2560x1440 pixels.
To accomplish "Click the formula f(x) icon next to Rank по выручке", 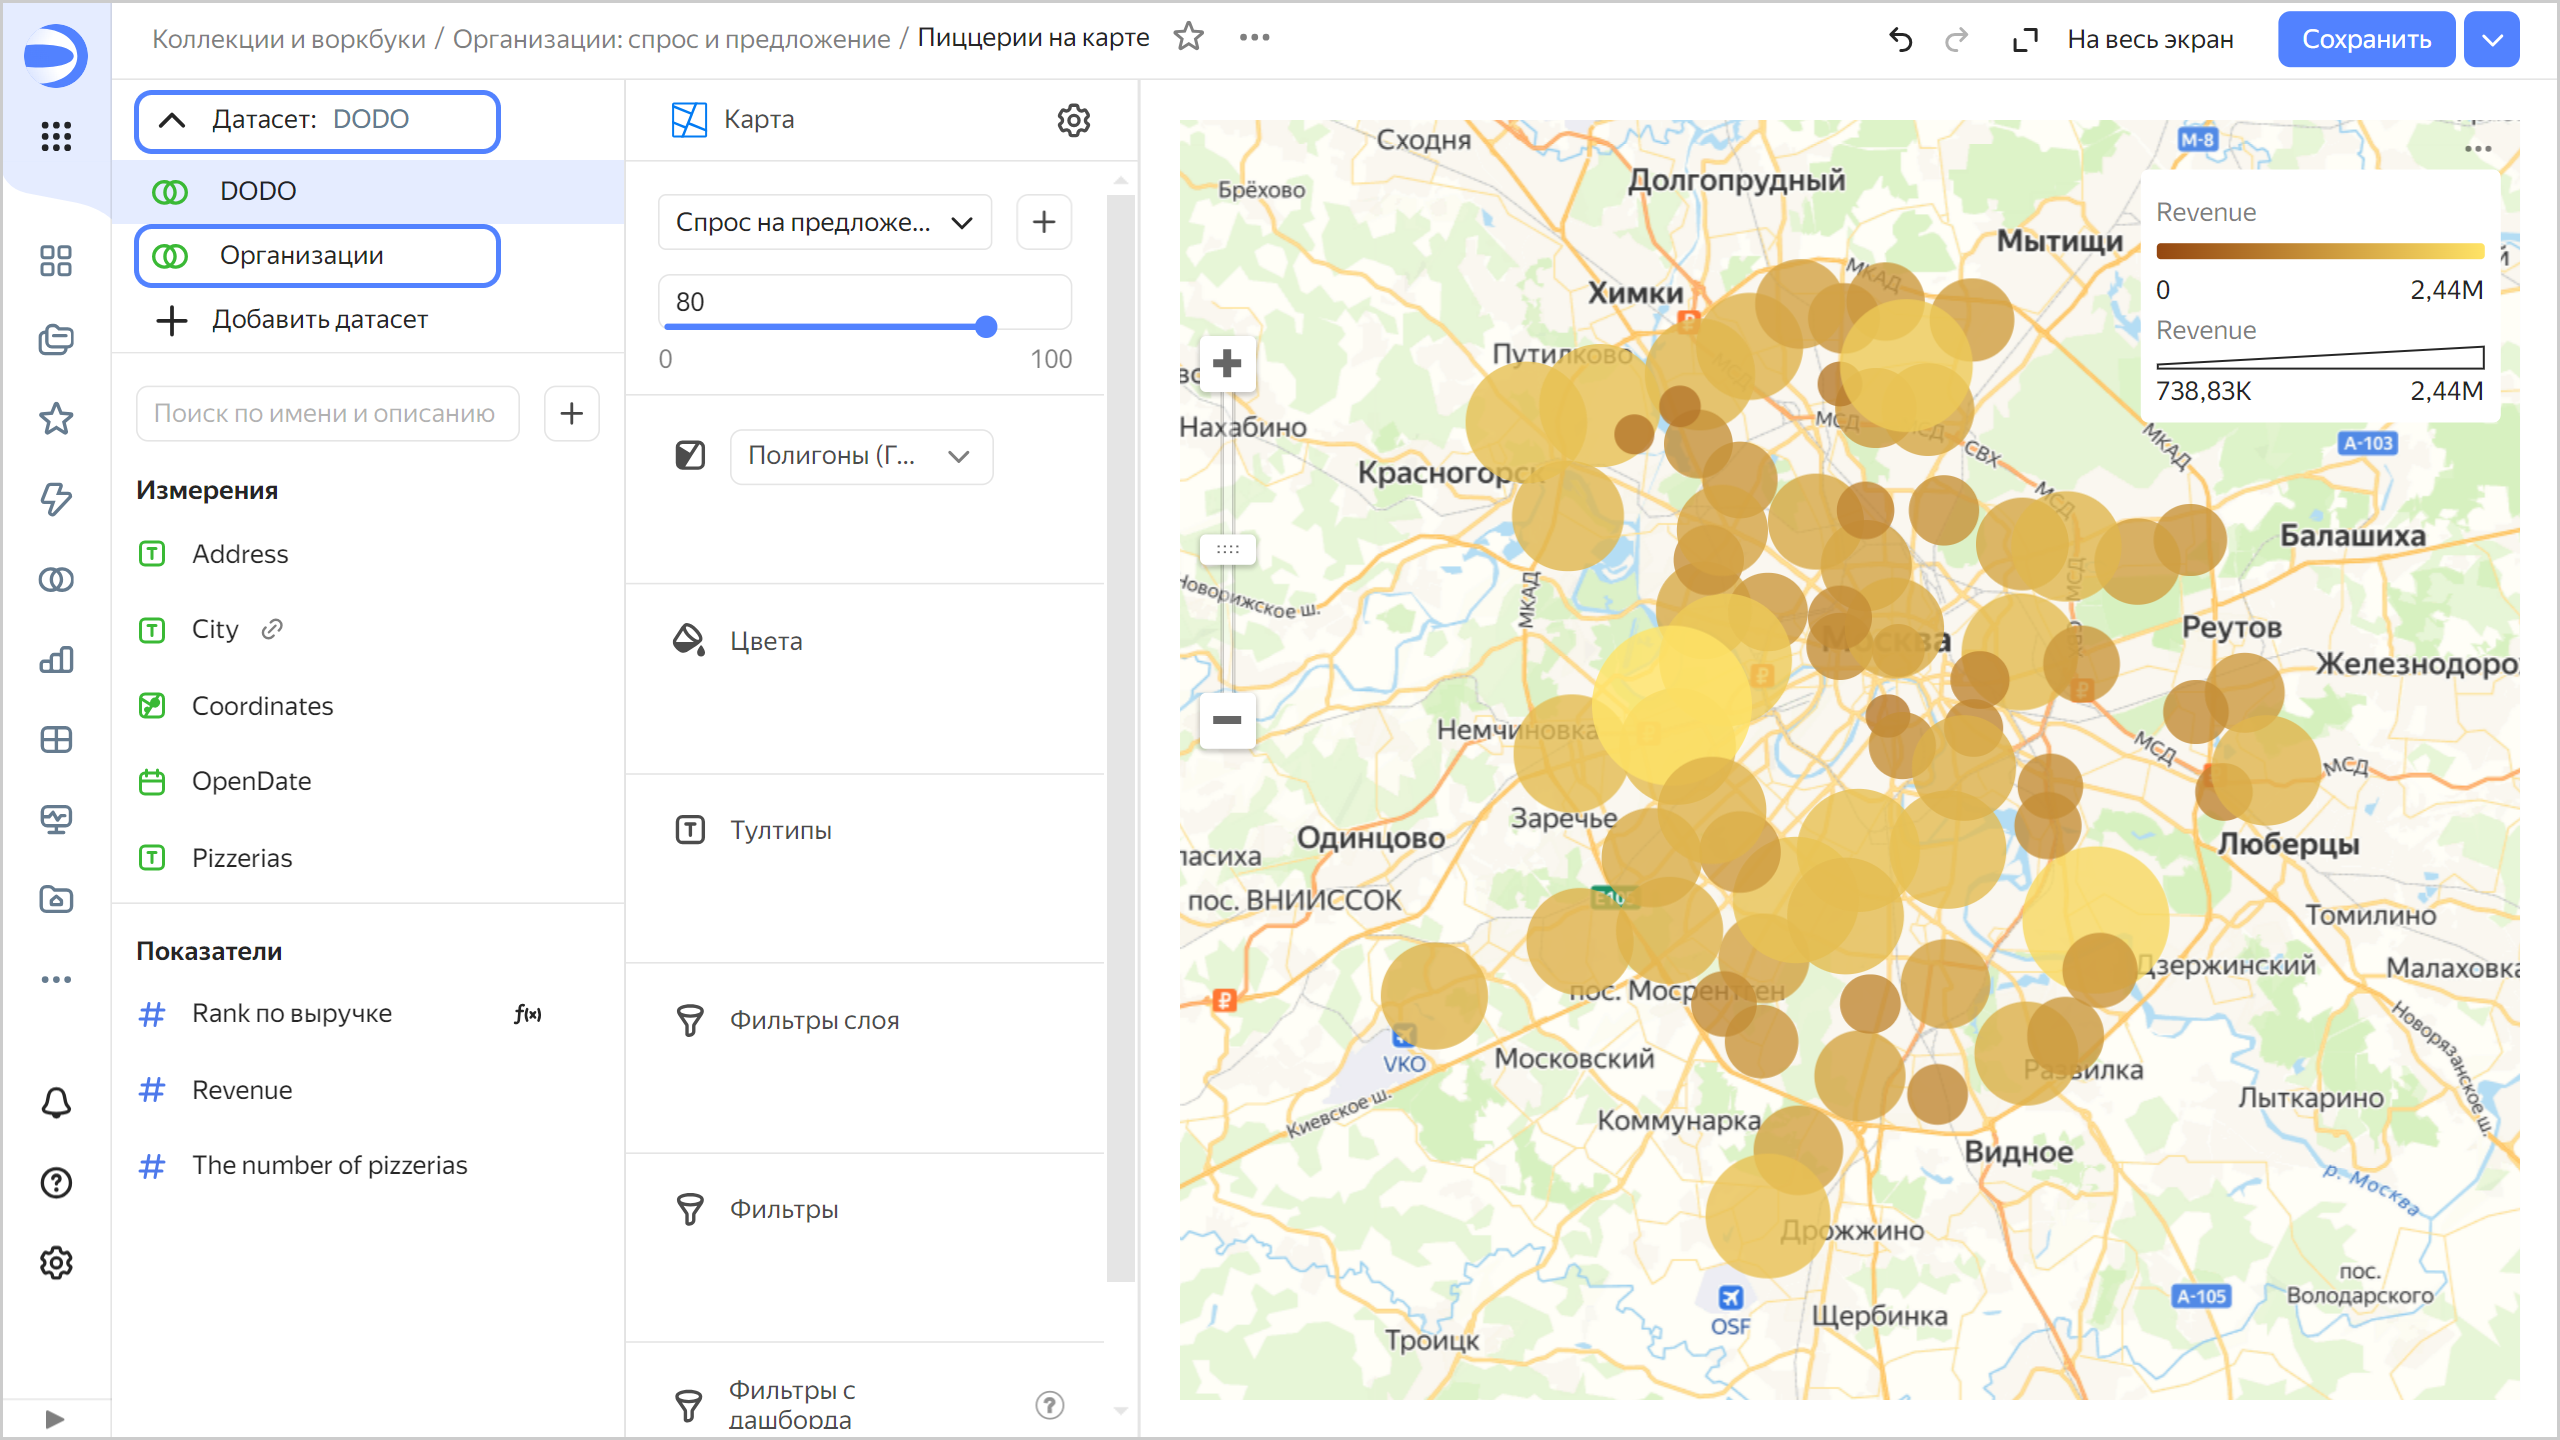I will [527, 1013].
